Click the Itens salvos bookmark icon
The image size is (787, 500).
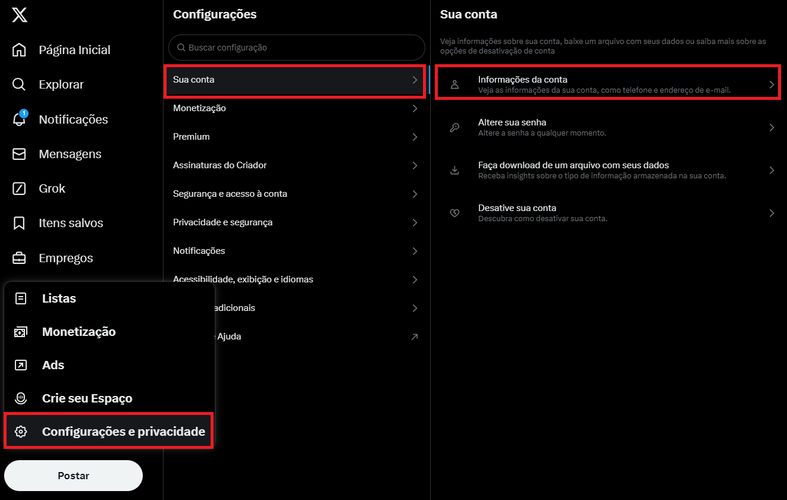(19, 223)
